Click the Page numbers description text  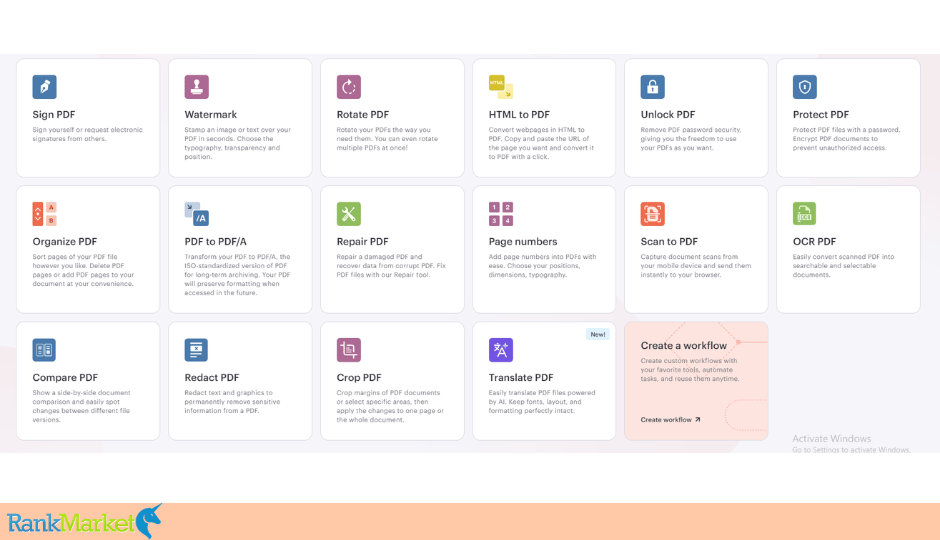pyautogui.click(x=543, y=266)
